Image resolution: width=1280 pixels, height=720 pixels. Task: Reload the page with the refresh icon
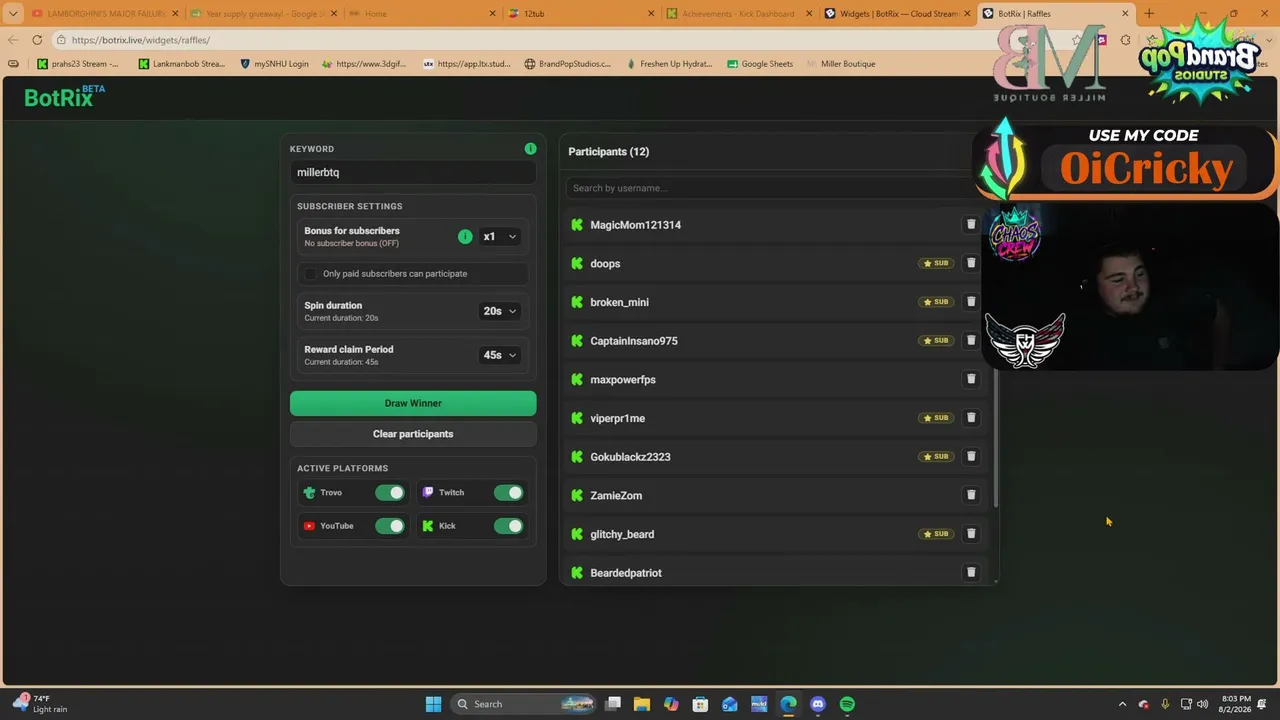[x=37, y=40]
